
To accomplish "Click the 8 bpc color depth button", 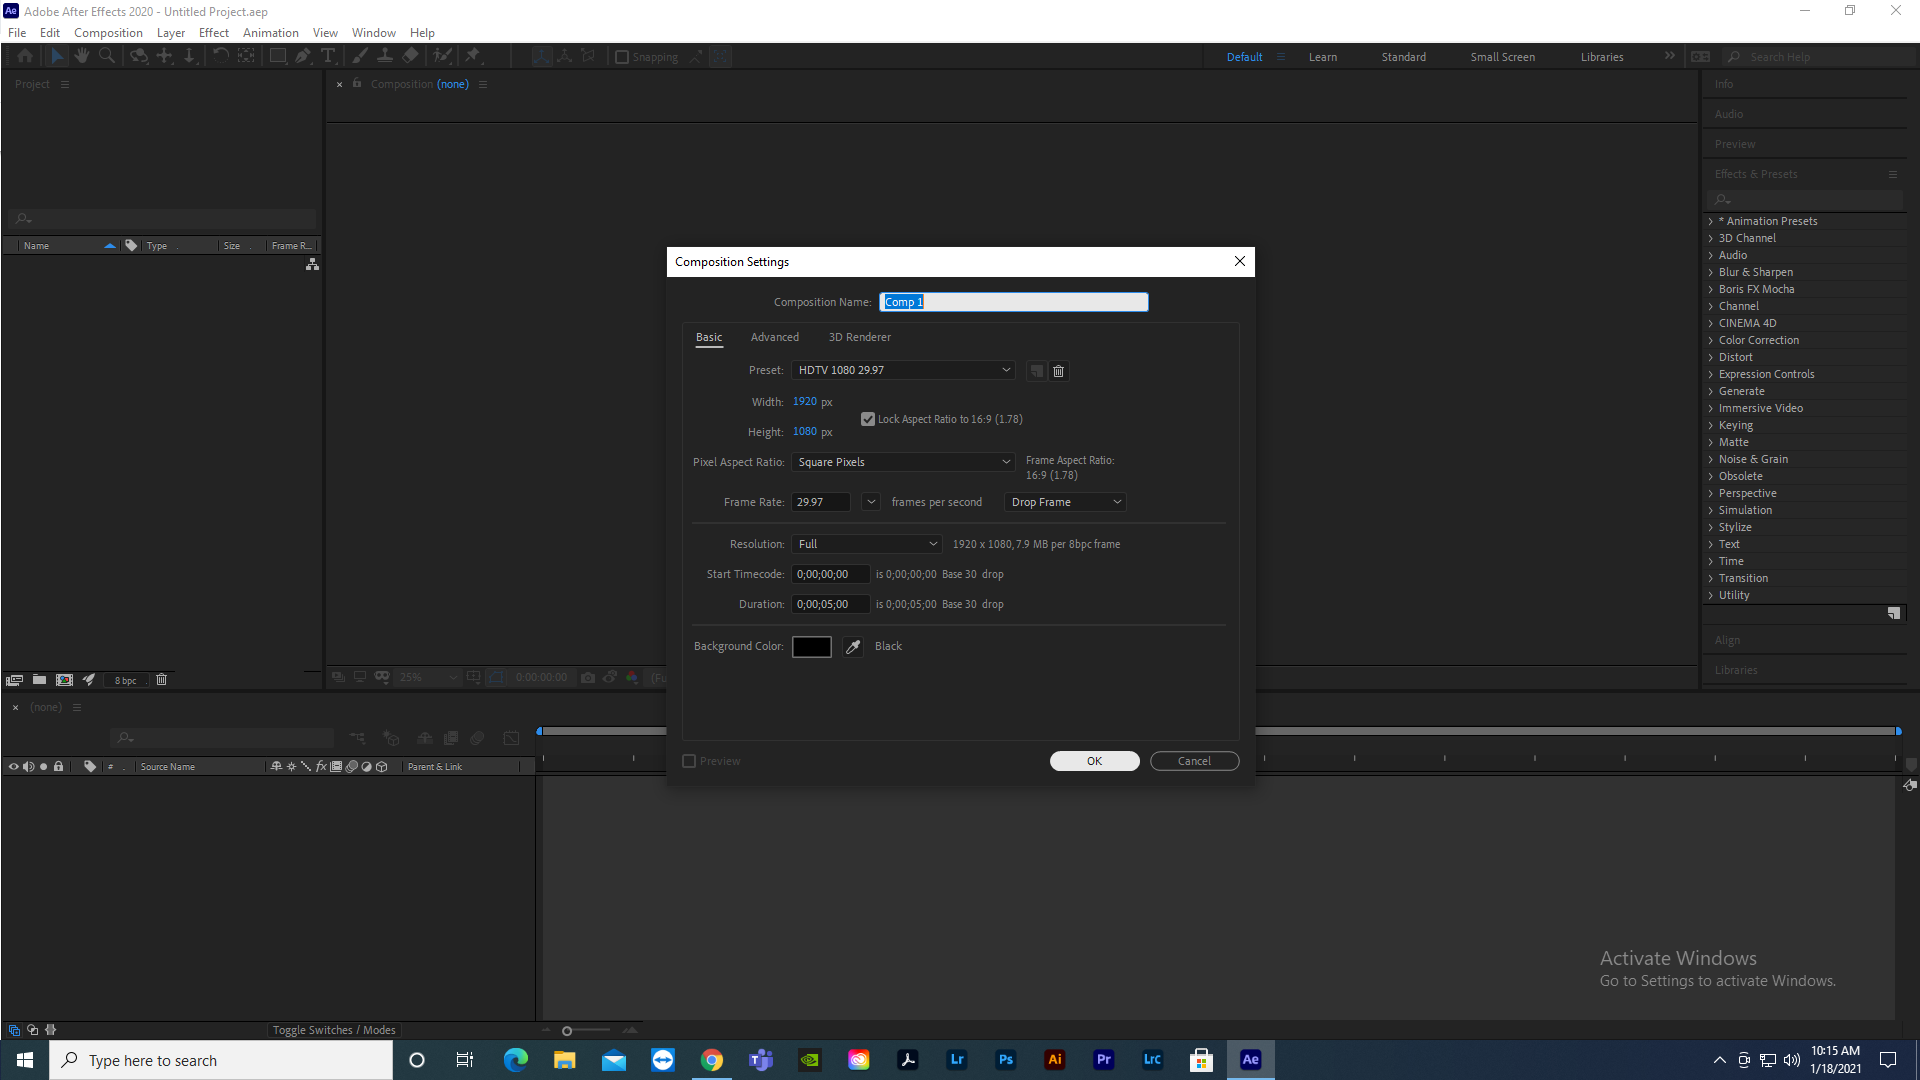I will click(x=125, y=680).
